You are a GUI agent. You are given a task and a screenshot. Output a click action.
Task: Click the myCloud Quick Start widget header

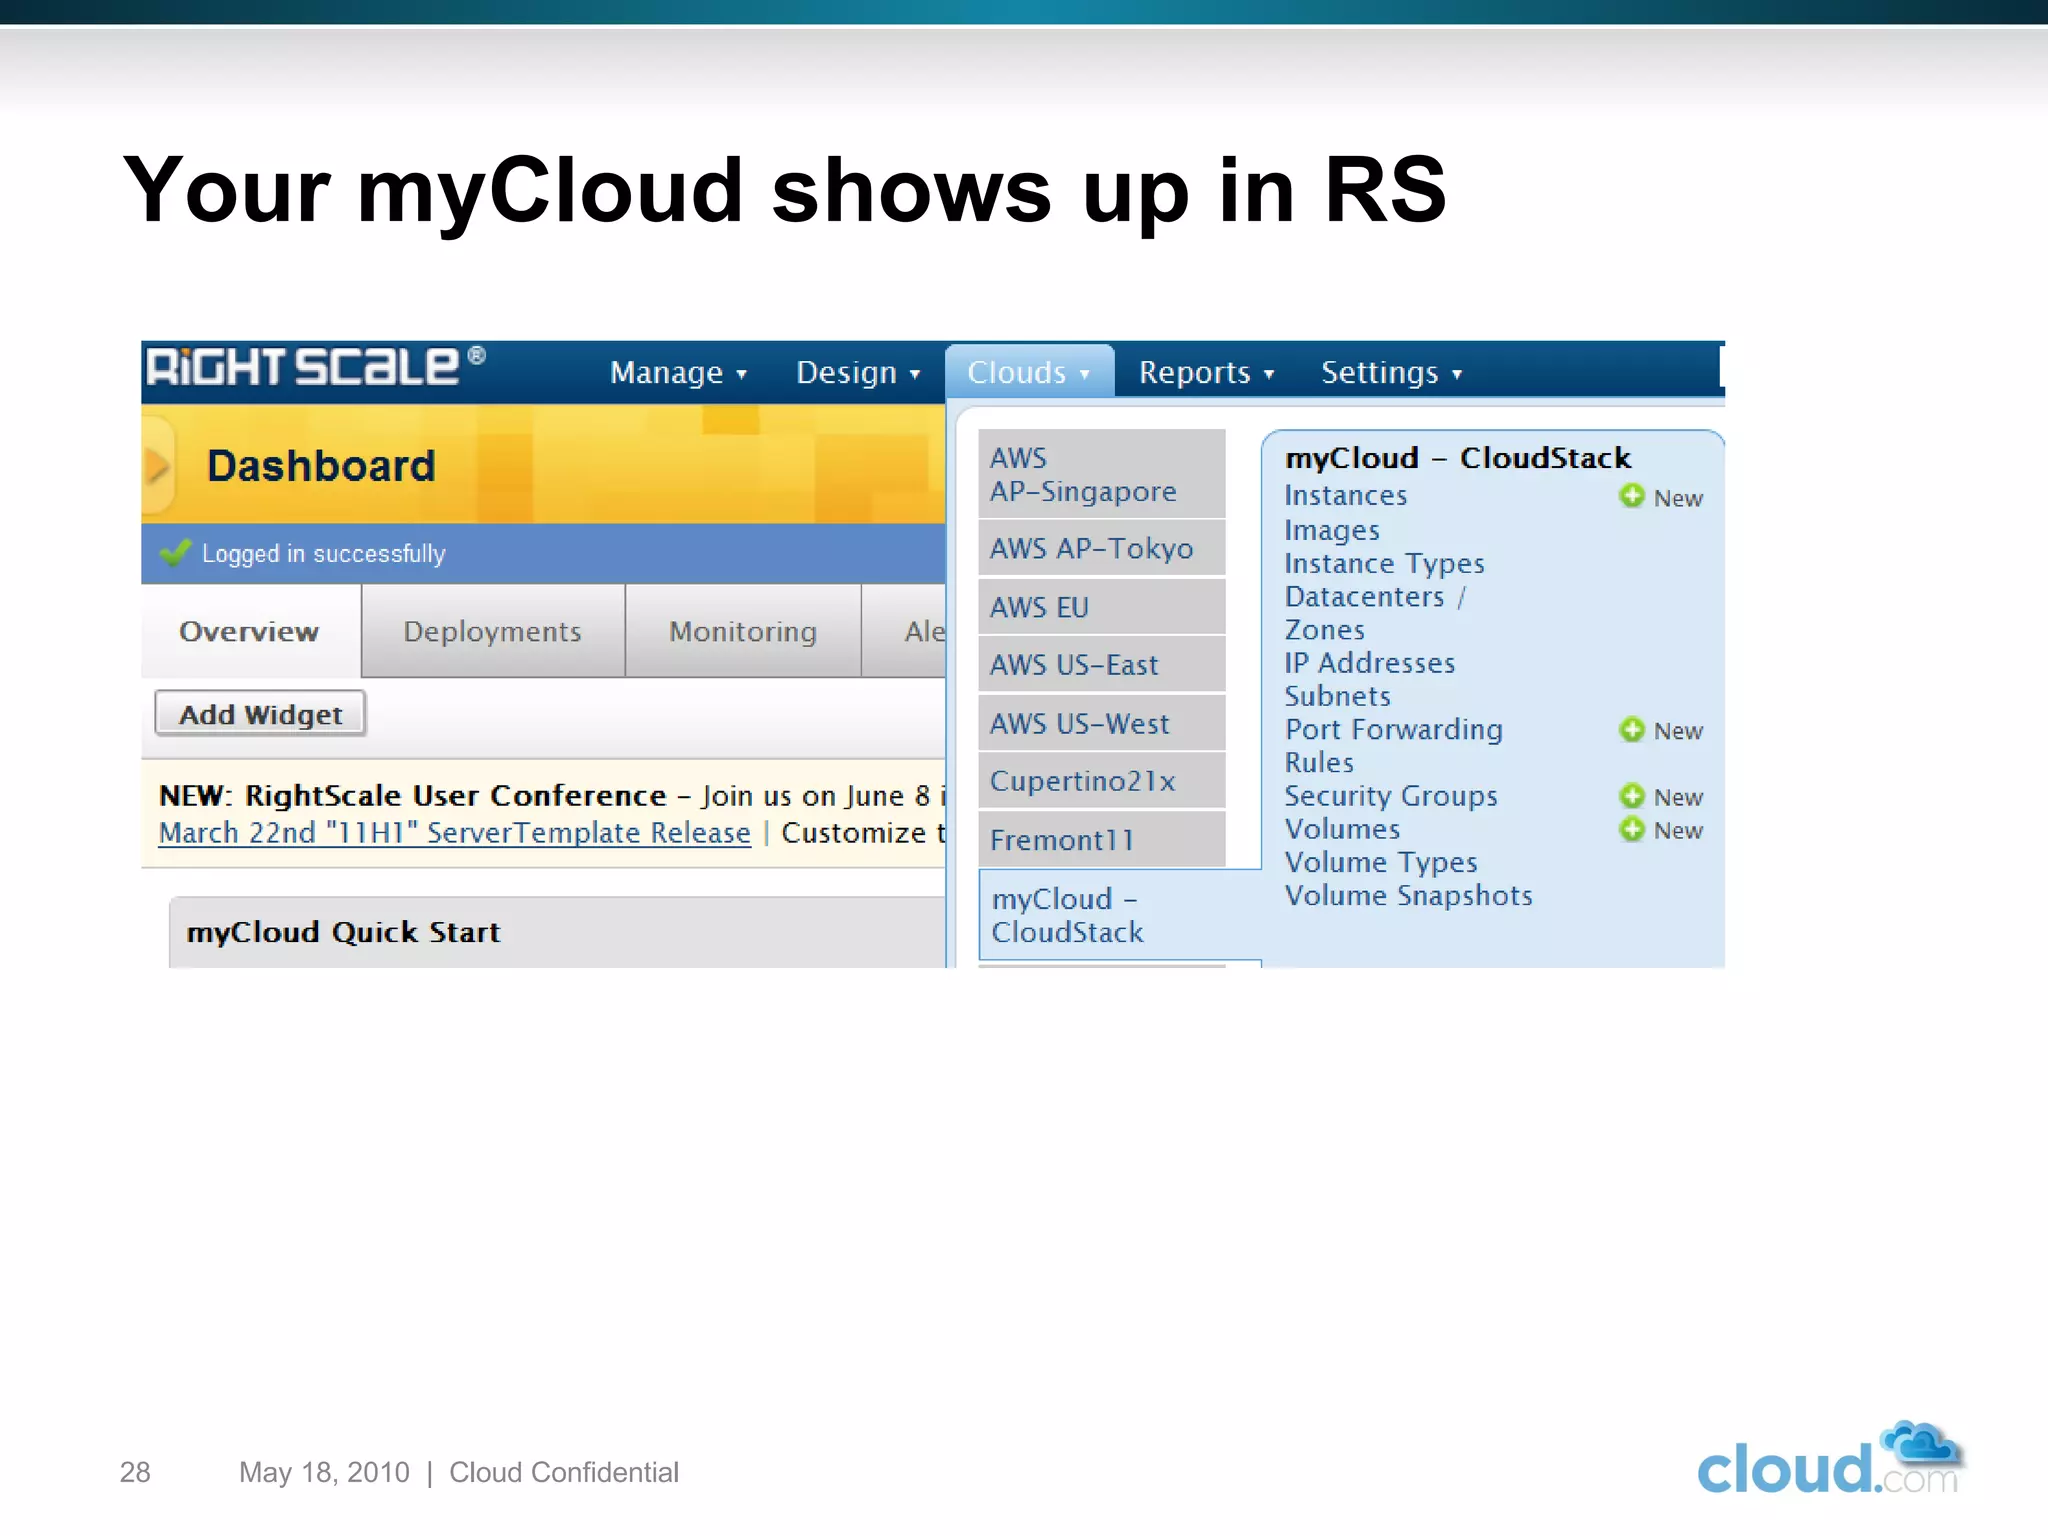556,932
